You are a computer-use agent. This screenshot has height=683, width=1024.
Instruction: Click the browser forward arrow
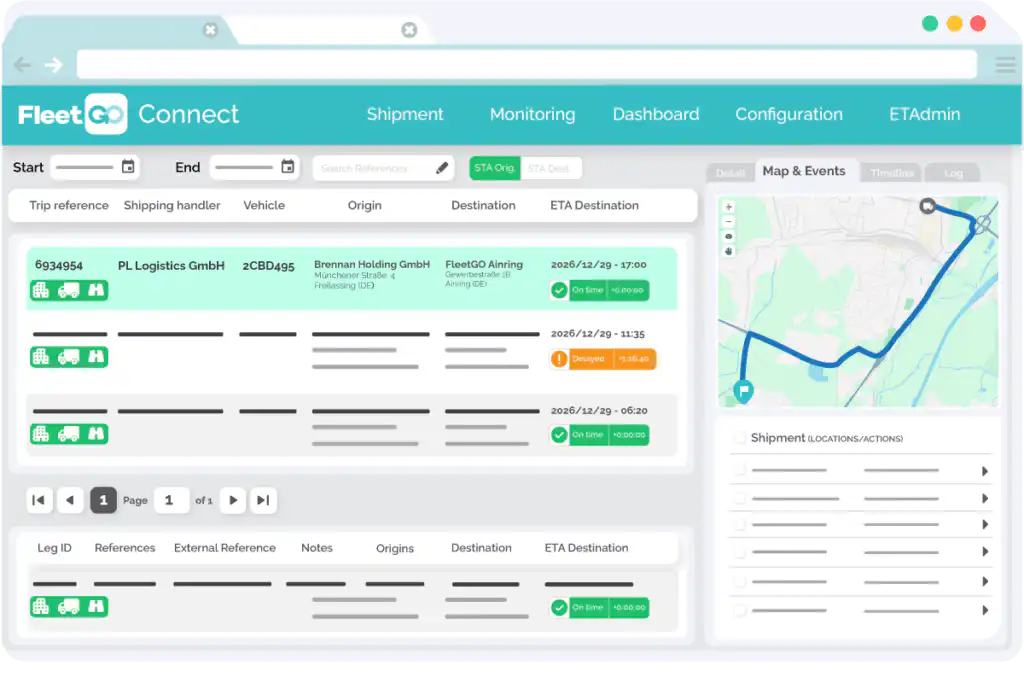(x=54, y=65)
